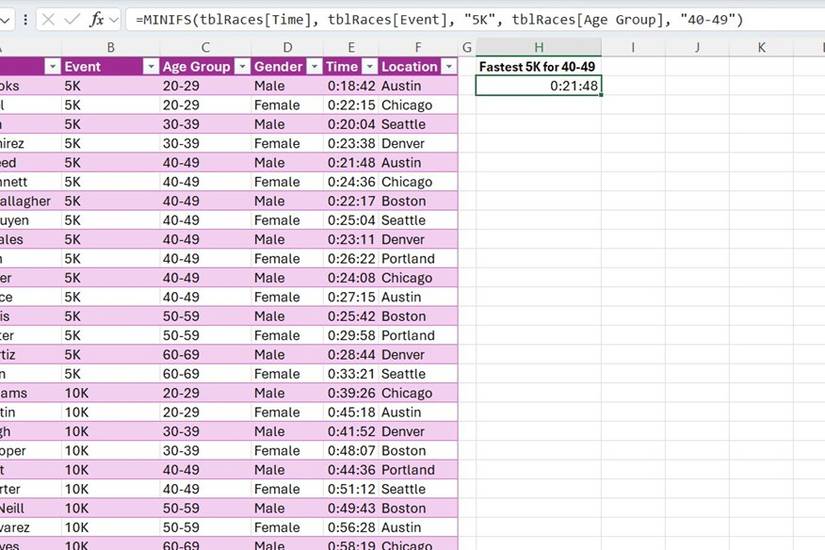825x550 pixels.
Task: Select column J header
Action: tap(697, 47)
